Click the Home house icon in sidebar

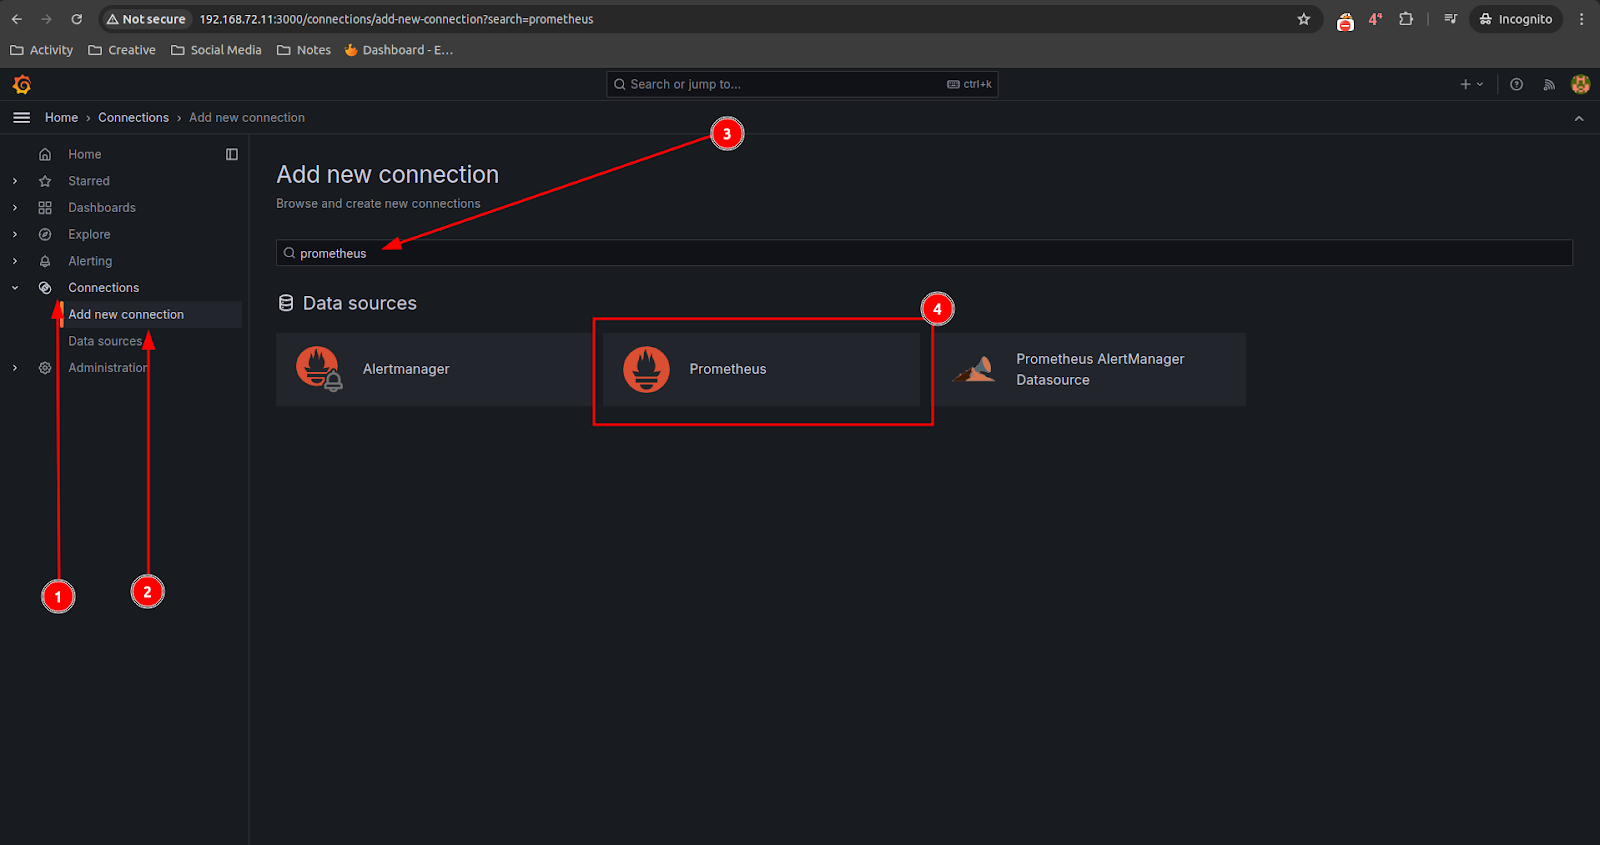(45, 155)
